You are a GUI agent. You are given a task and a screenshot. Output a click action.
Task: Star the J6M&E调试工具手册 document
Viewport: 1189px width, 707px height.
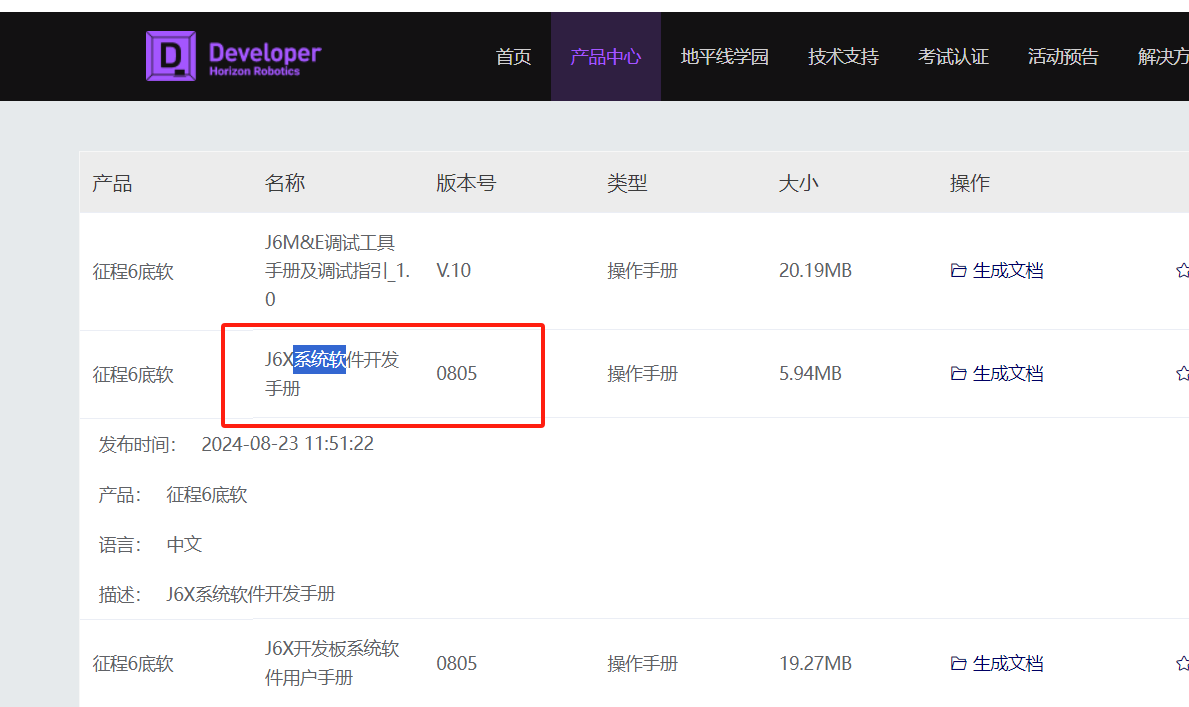point(1182,271)
